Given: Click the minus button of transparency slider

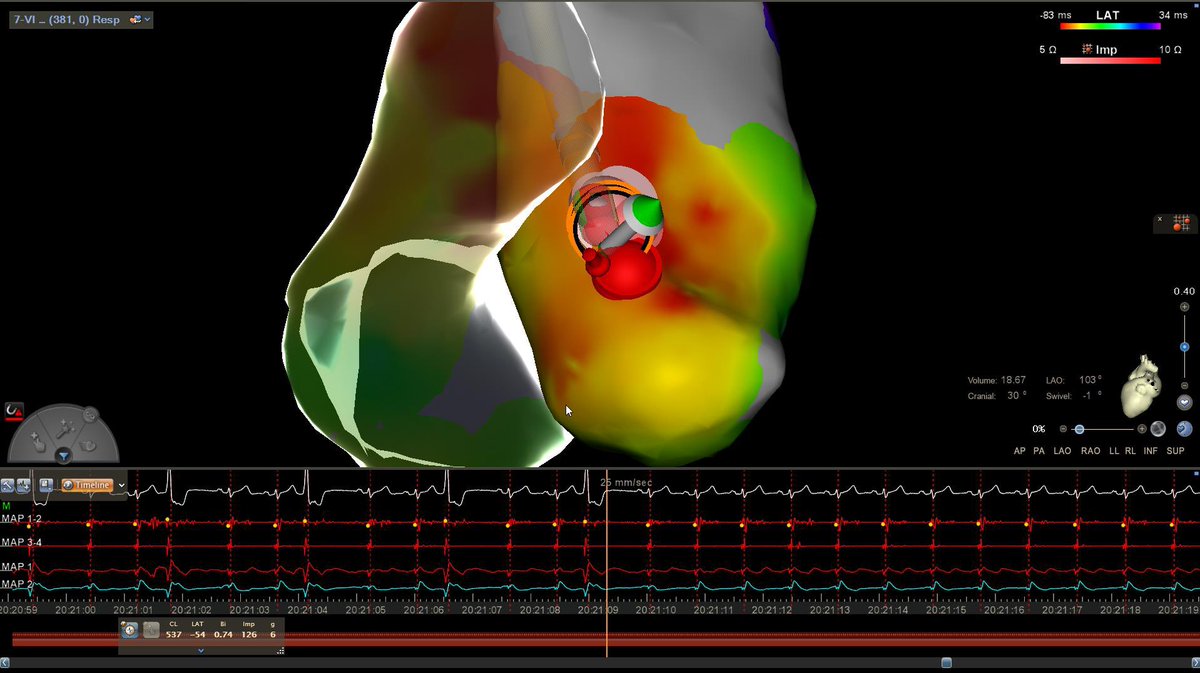Looking at the screenshot, I should click(1063, 429).
